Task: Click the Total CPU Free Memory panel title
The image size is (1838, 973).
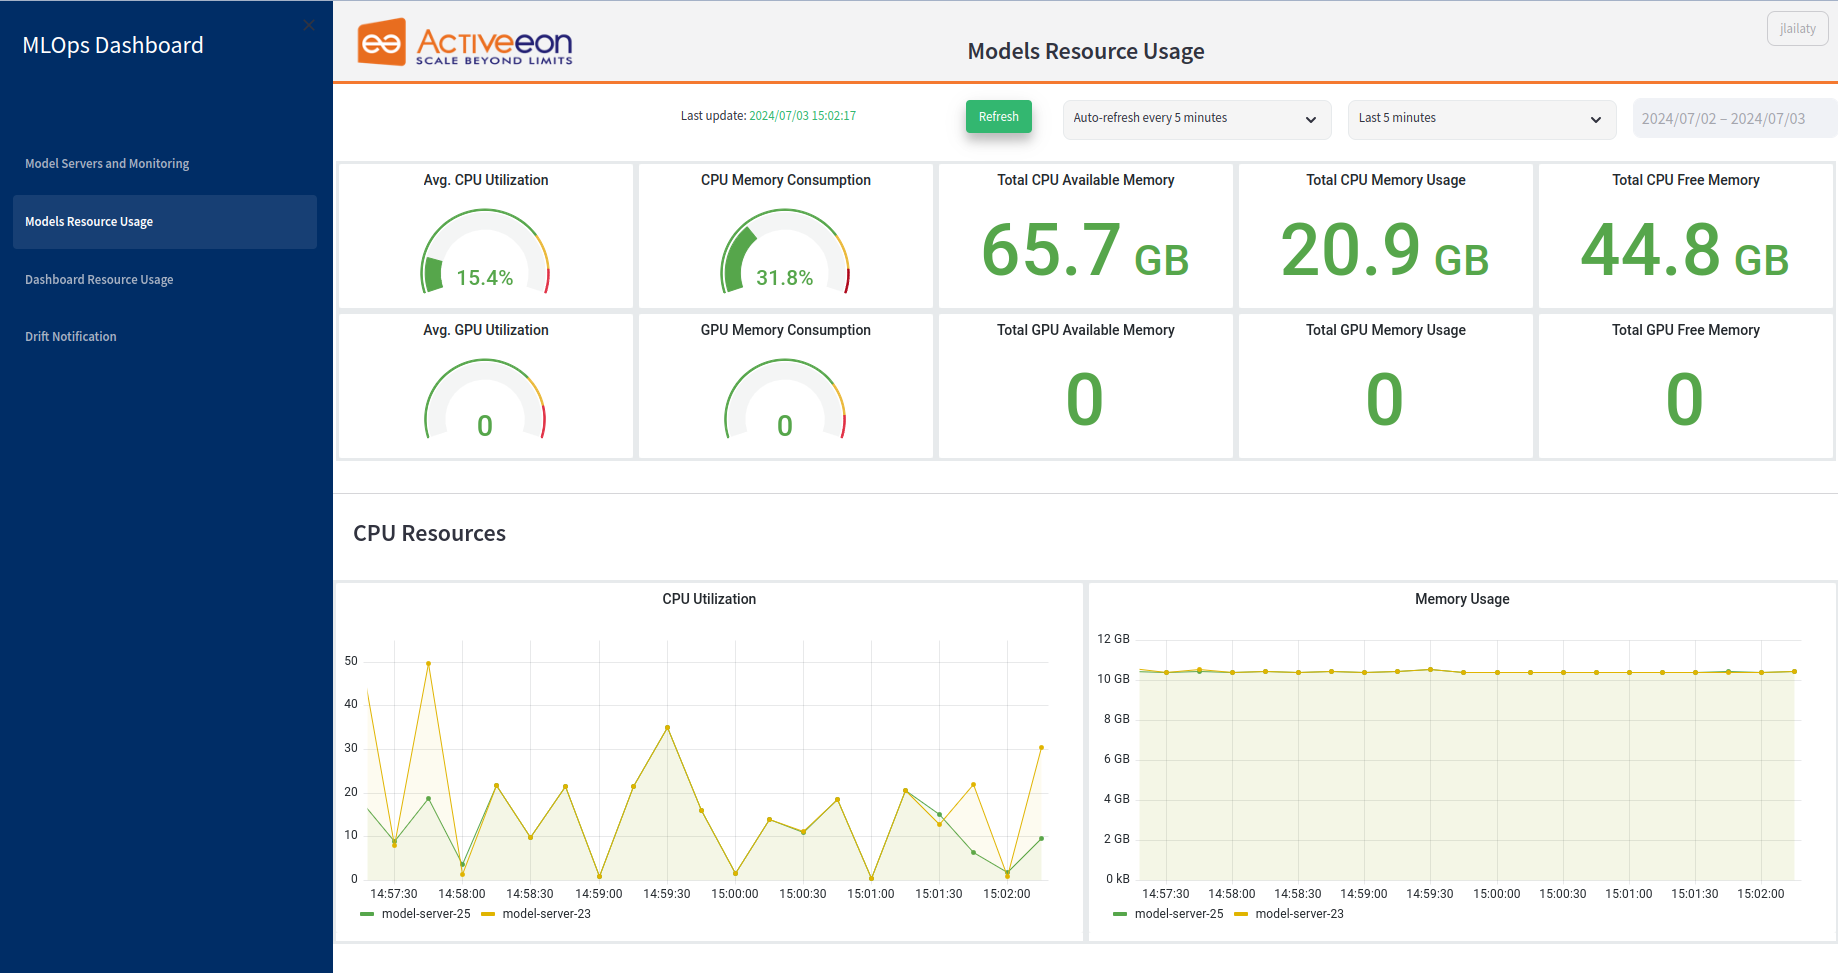Action: click(x=1686, y=180)
